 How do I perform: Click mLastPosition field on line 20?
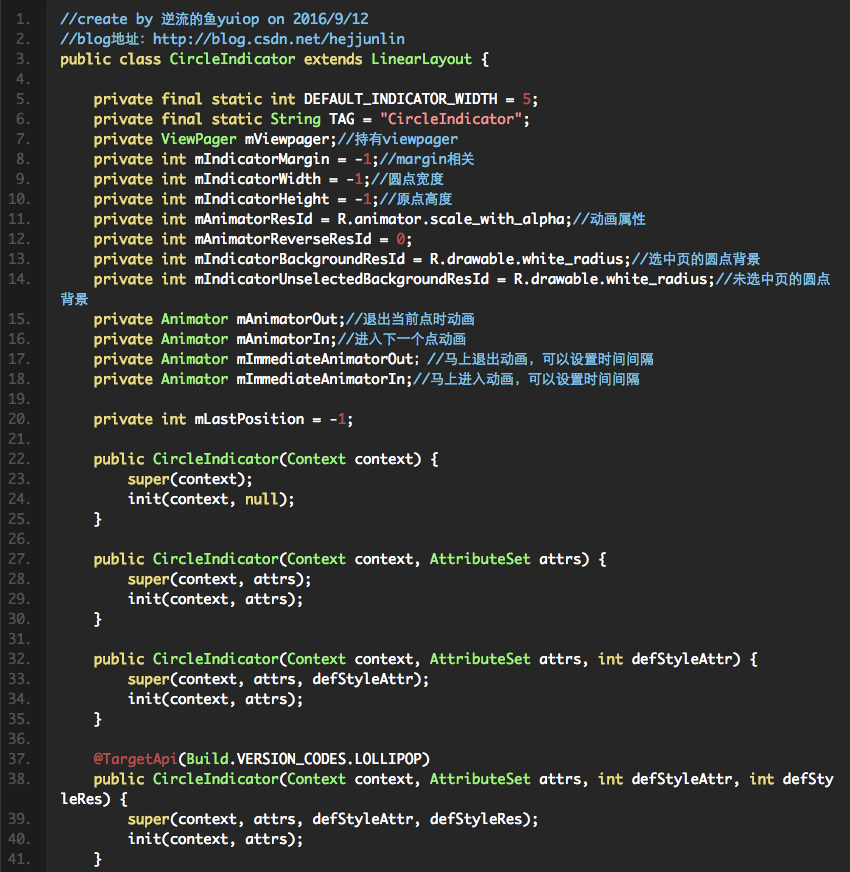click(x=249, y=419)
